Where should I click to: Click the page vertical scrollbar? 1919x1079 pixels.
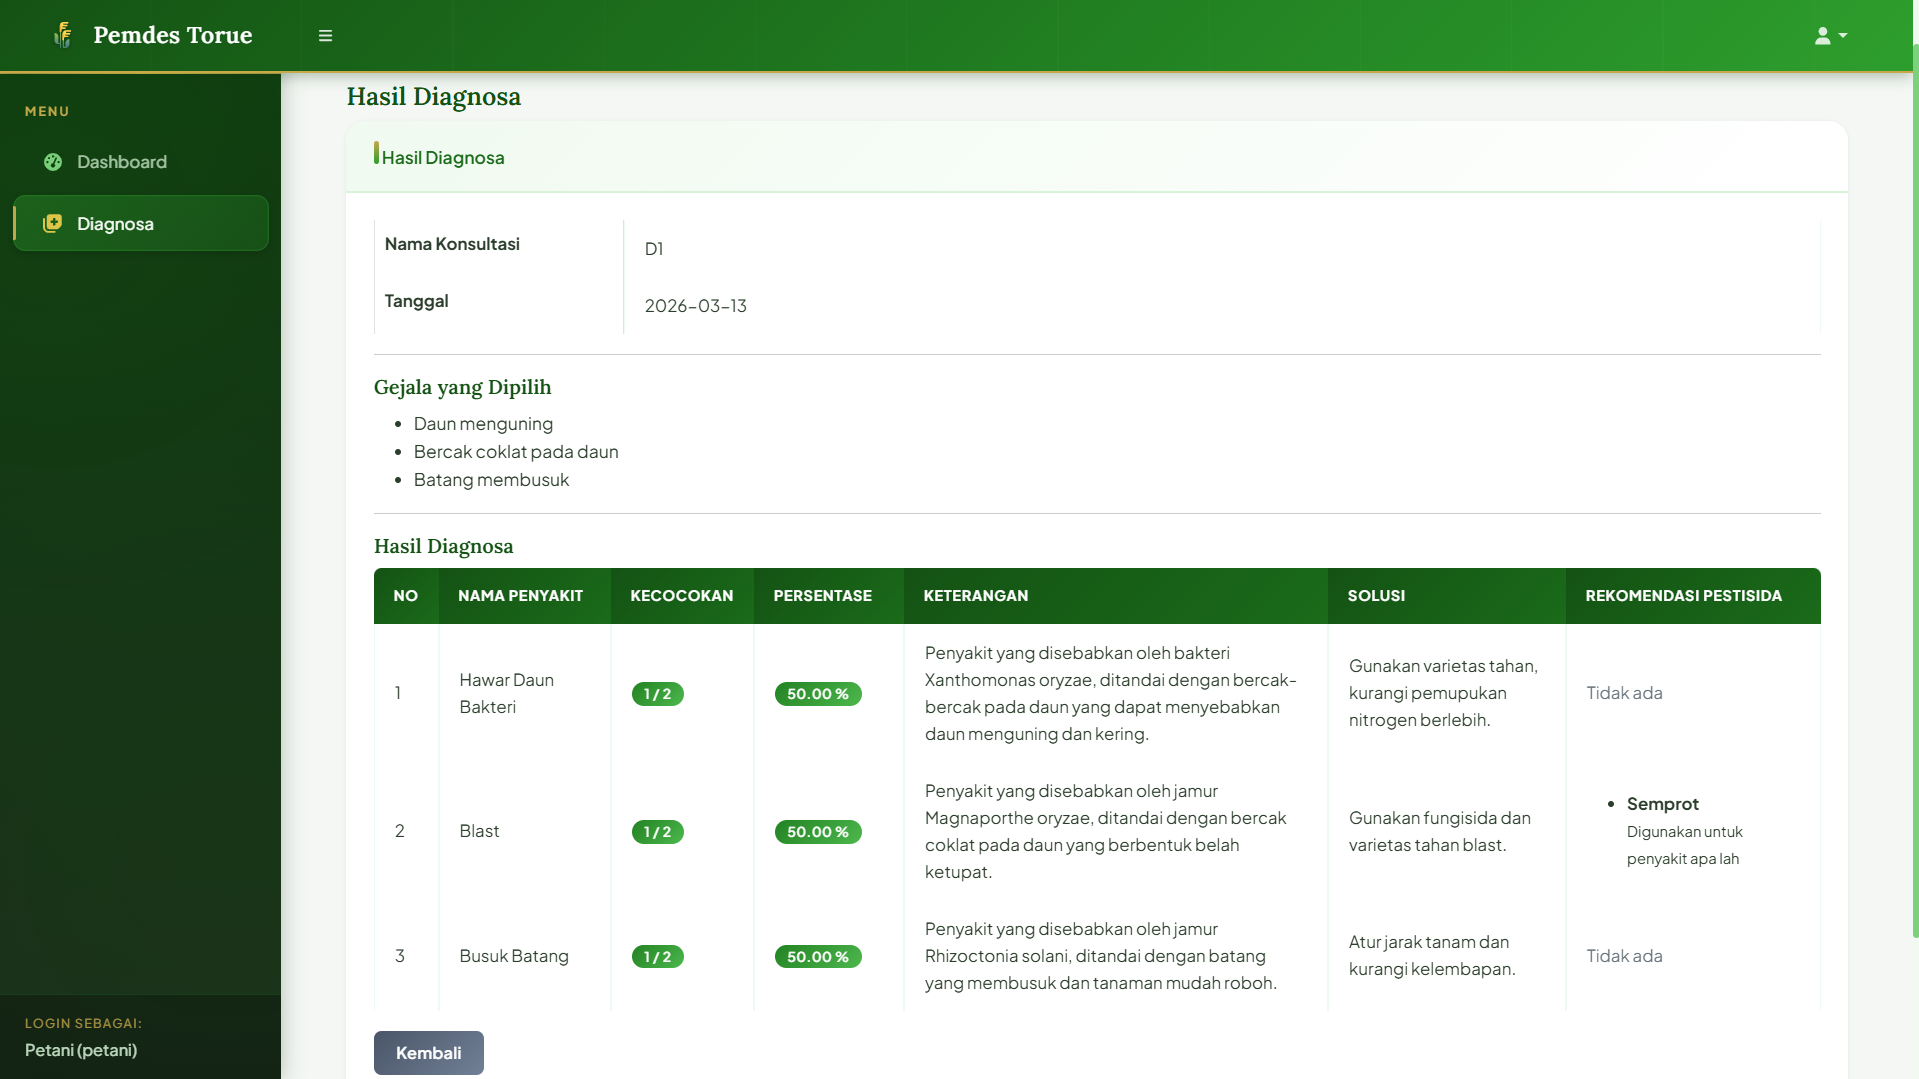(x=1914, y=500)
